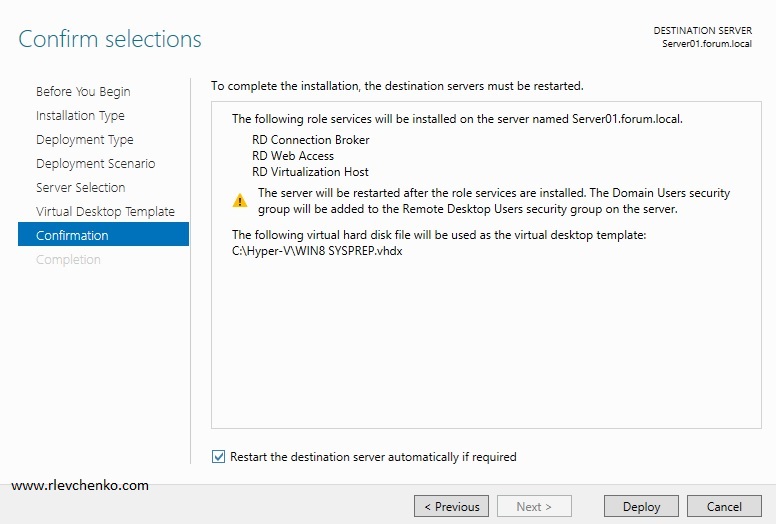Image resolution: width=779 pixels, height=524 pixels.
Task: Click the Server01.forum.local destination server name
Action: (x=706, y=45)
